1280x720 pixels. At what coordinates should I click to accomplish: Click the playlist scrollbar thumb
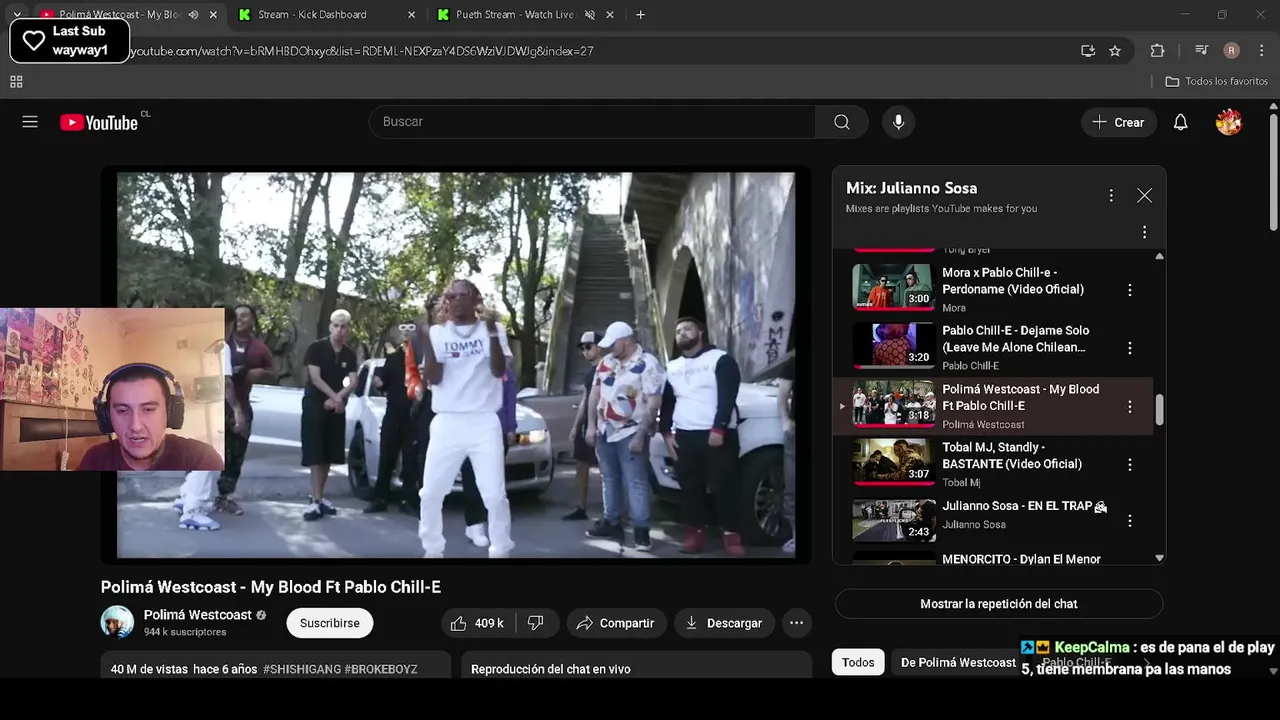tap(1159, 409)
